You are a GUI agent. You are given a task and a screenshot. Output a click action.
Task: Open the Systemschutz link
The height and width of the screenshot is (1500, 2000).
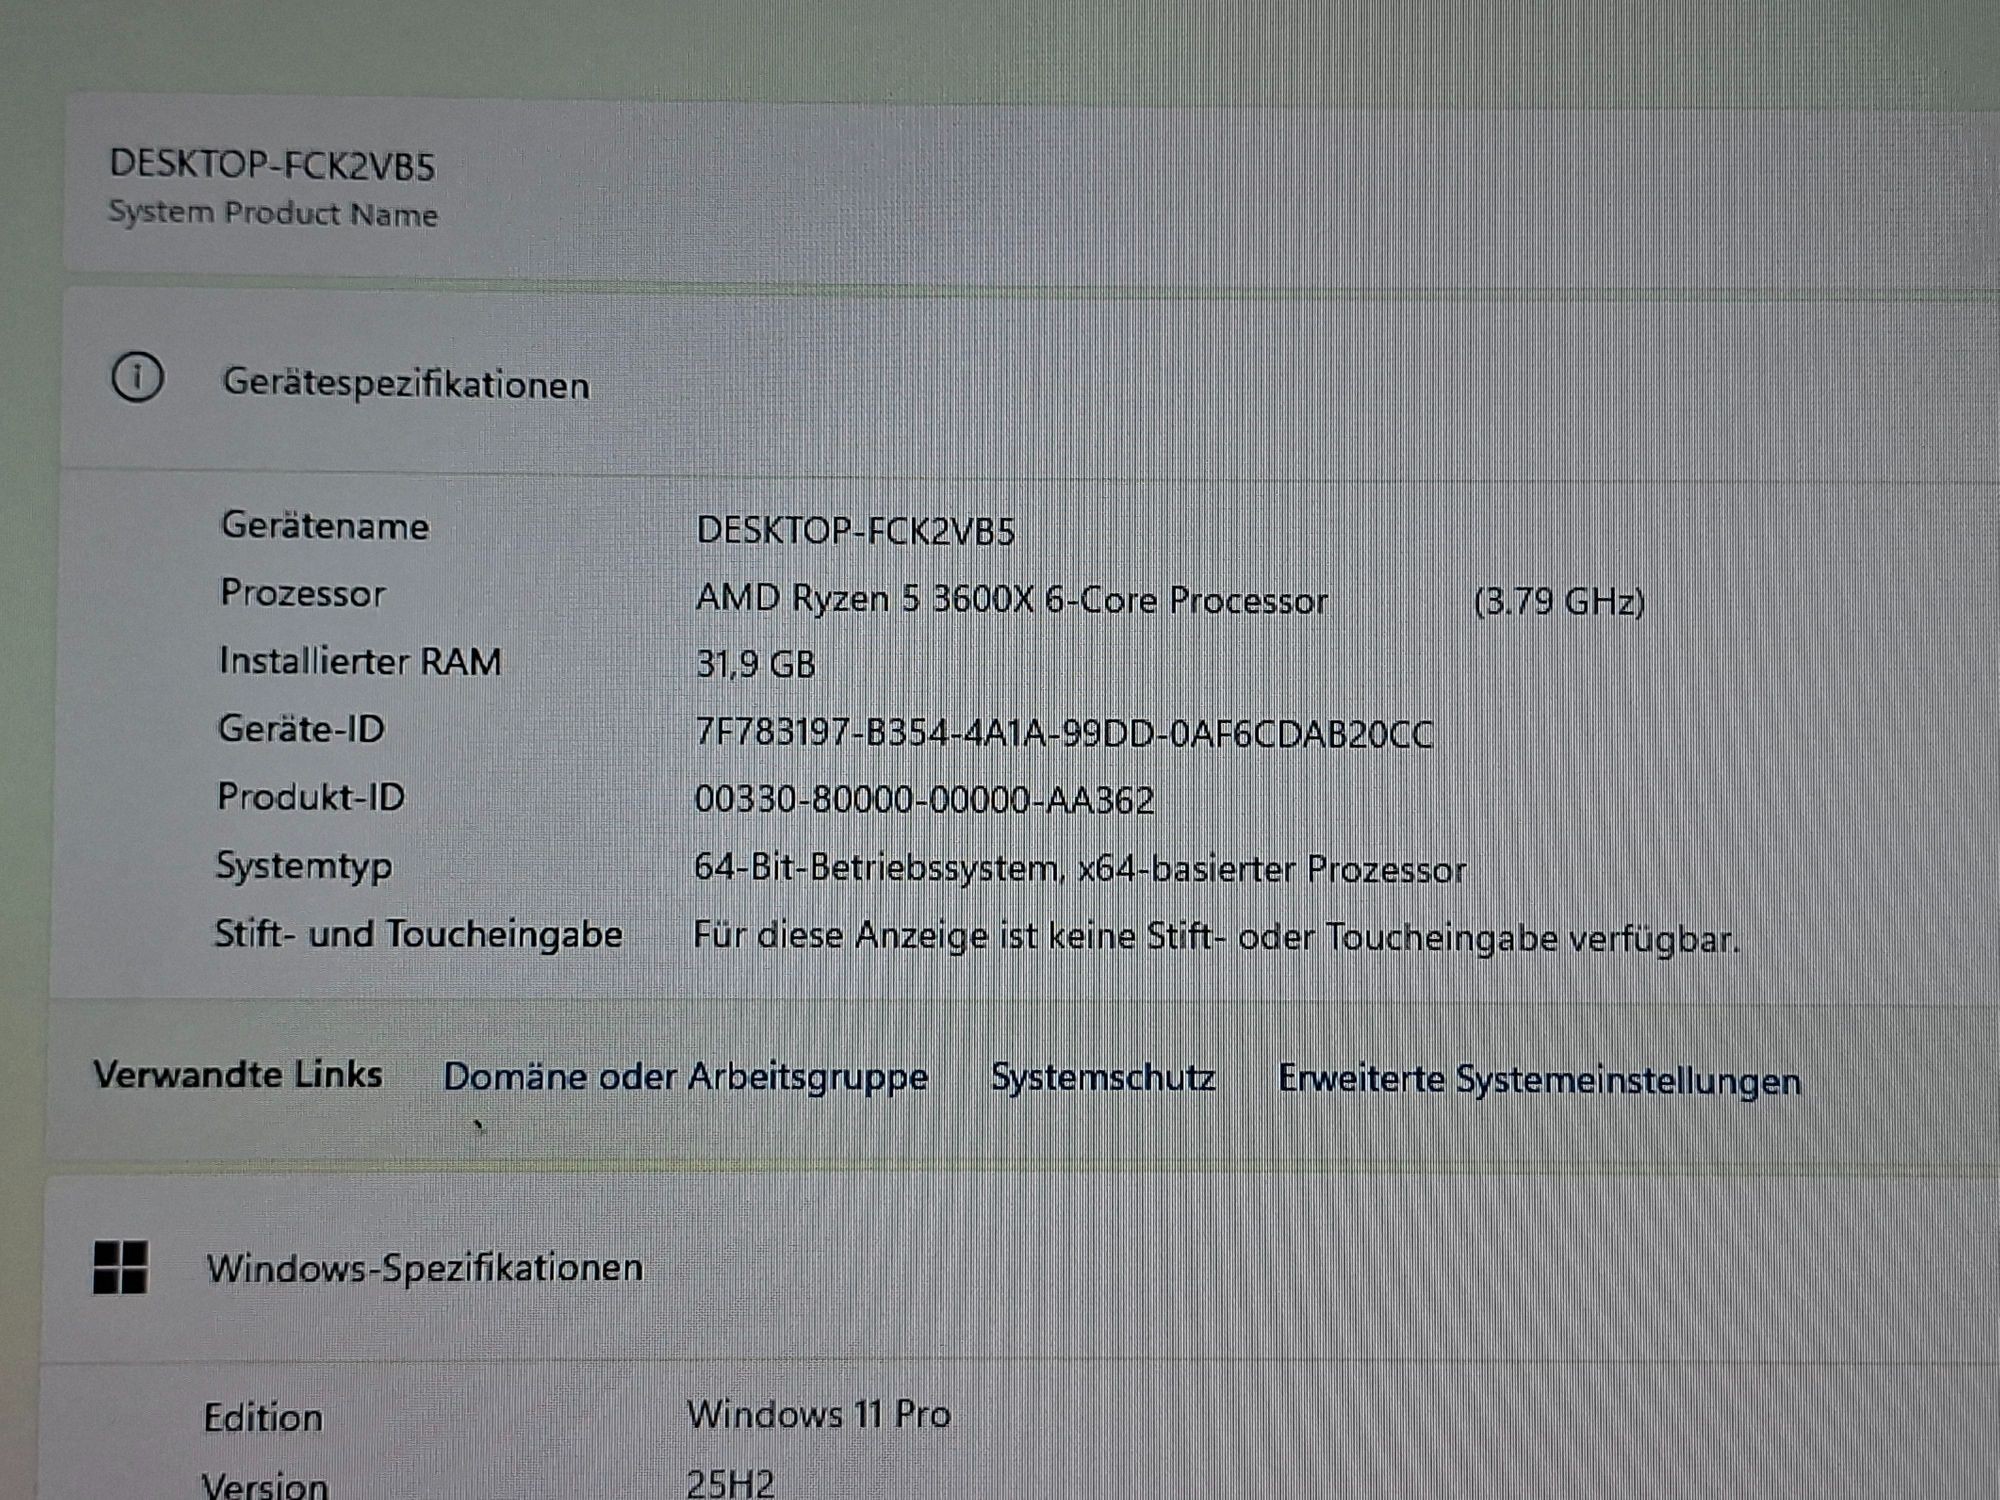click(1102, 1078)
